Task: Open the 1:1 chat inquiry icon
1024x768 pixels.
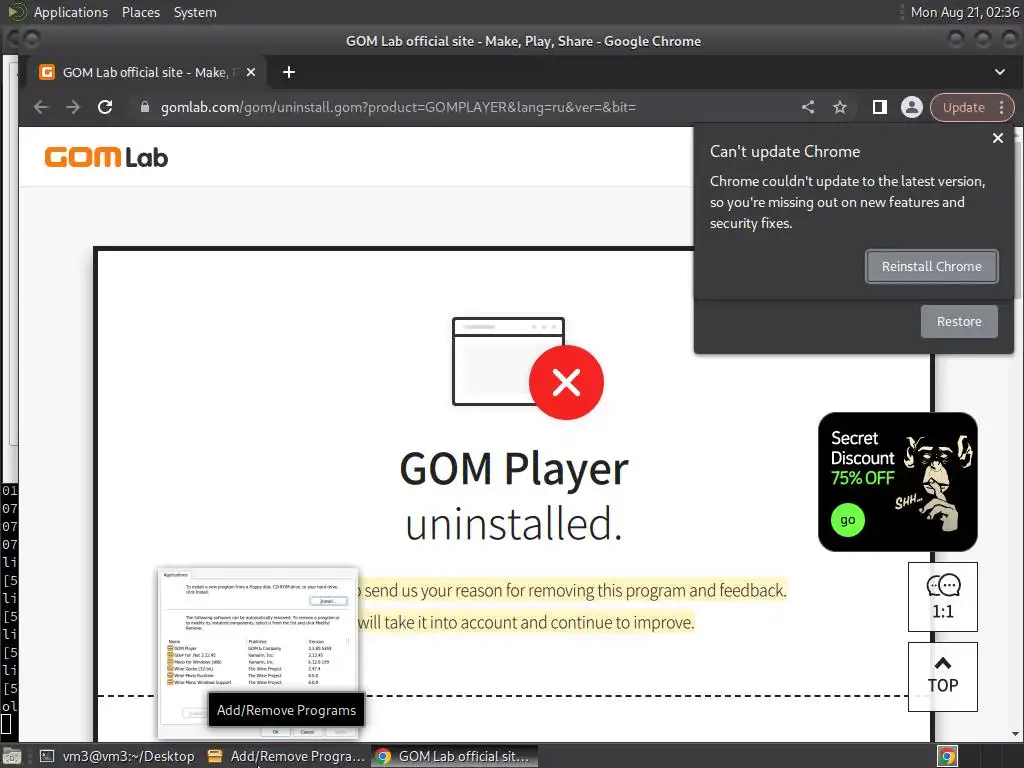Action: click(942, 596)
